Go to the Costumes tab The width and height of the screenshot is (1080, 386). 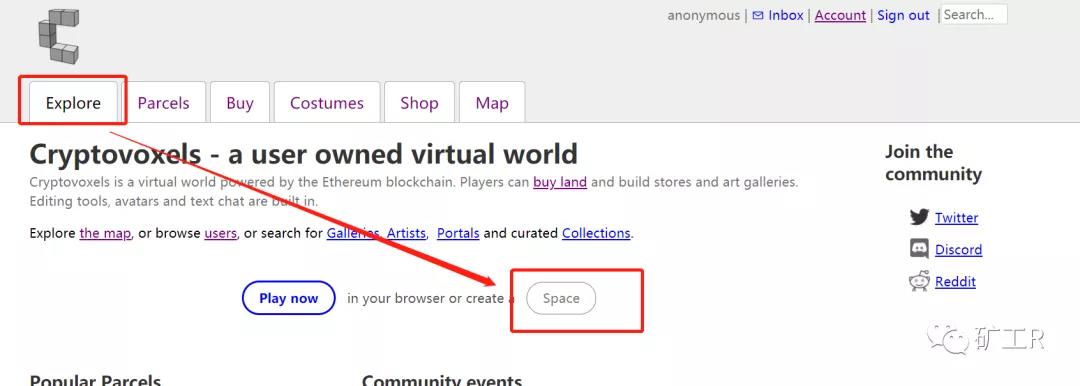click(x=326, y=103)
